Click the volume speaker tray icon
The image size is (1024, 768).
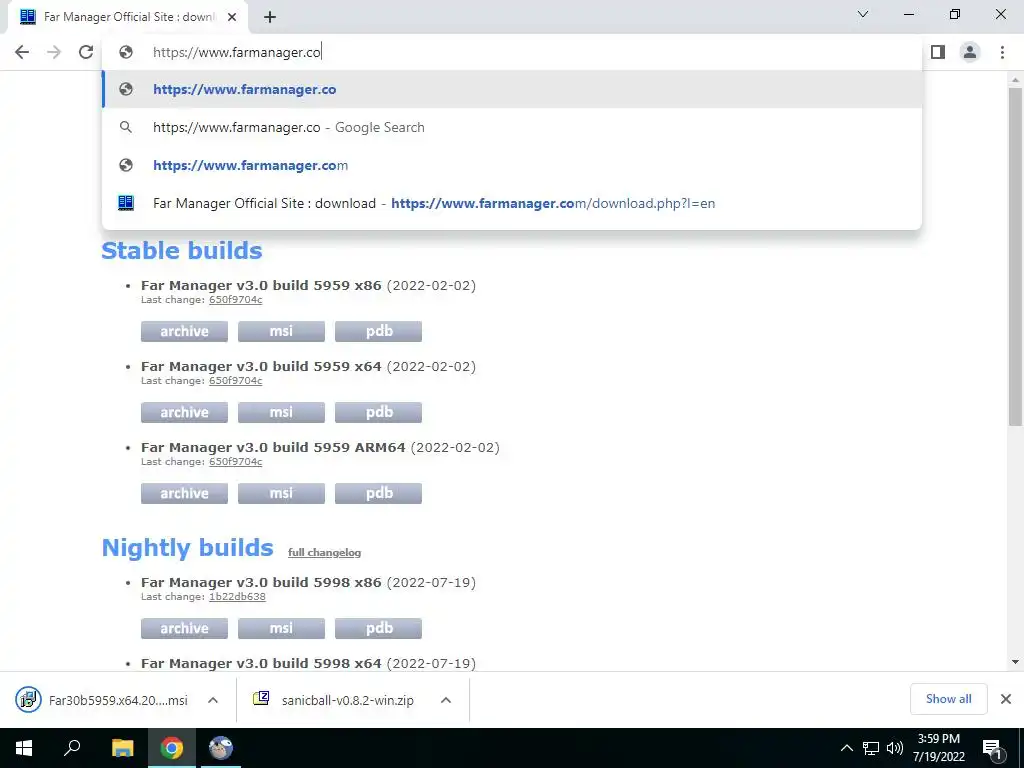[x=895, y=748]
